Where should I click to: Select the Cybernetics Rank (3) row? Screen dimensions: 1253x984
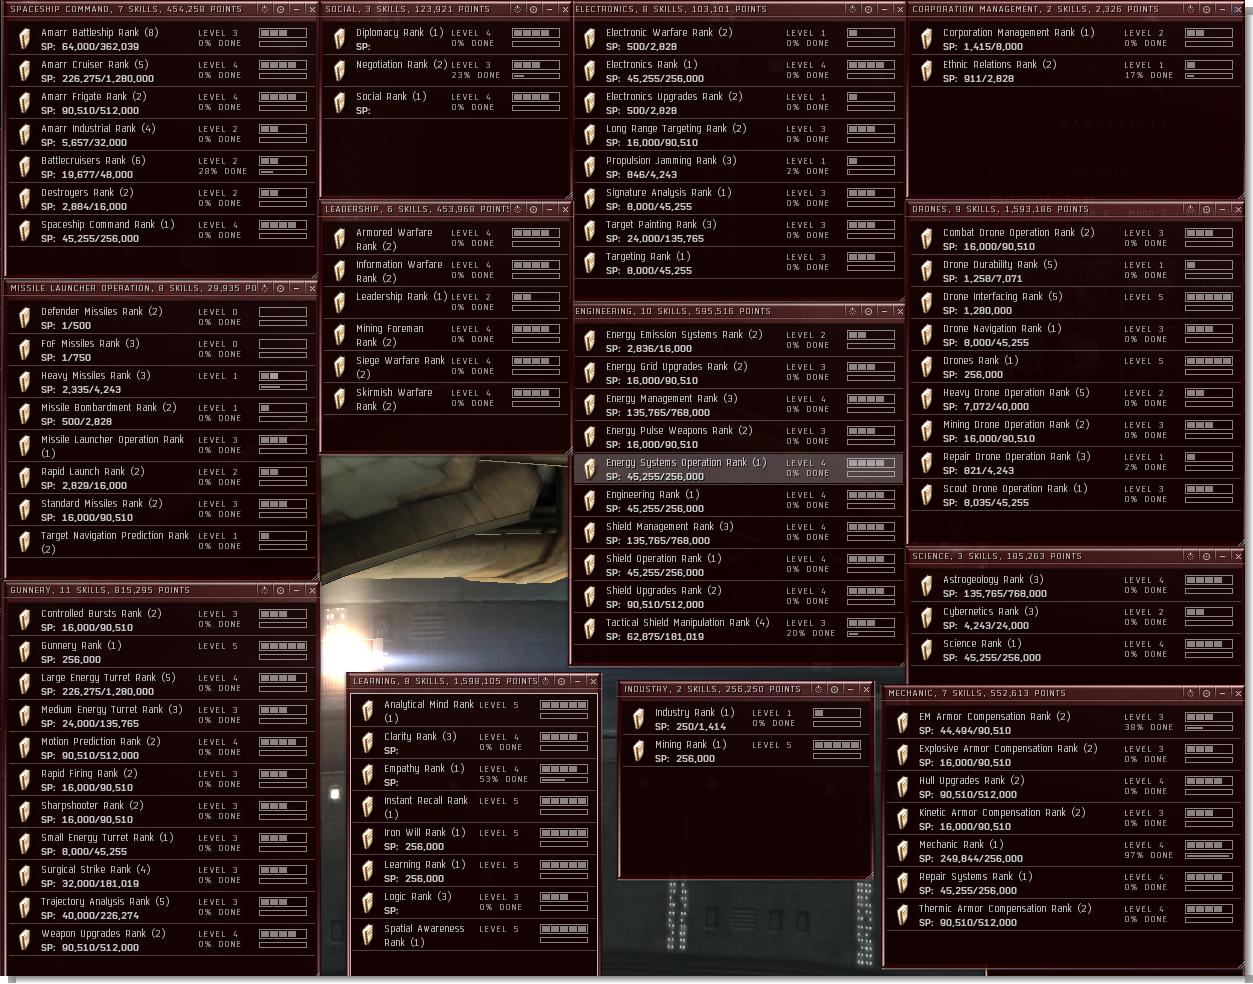1076,618
